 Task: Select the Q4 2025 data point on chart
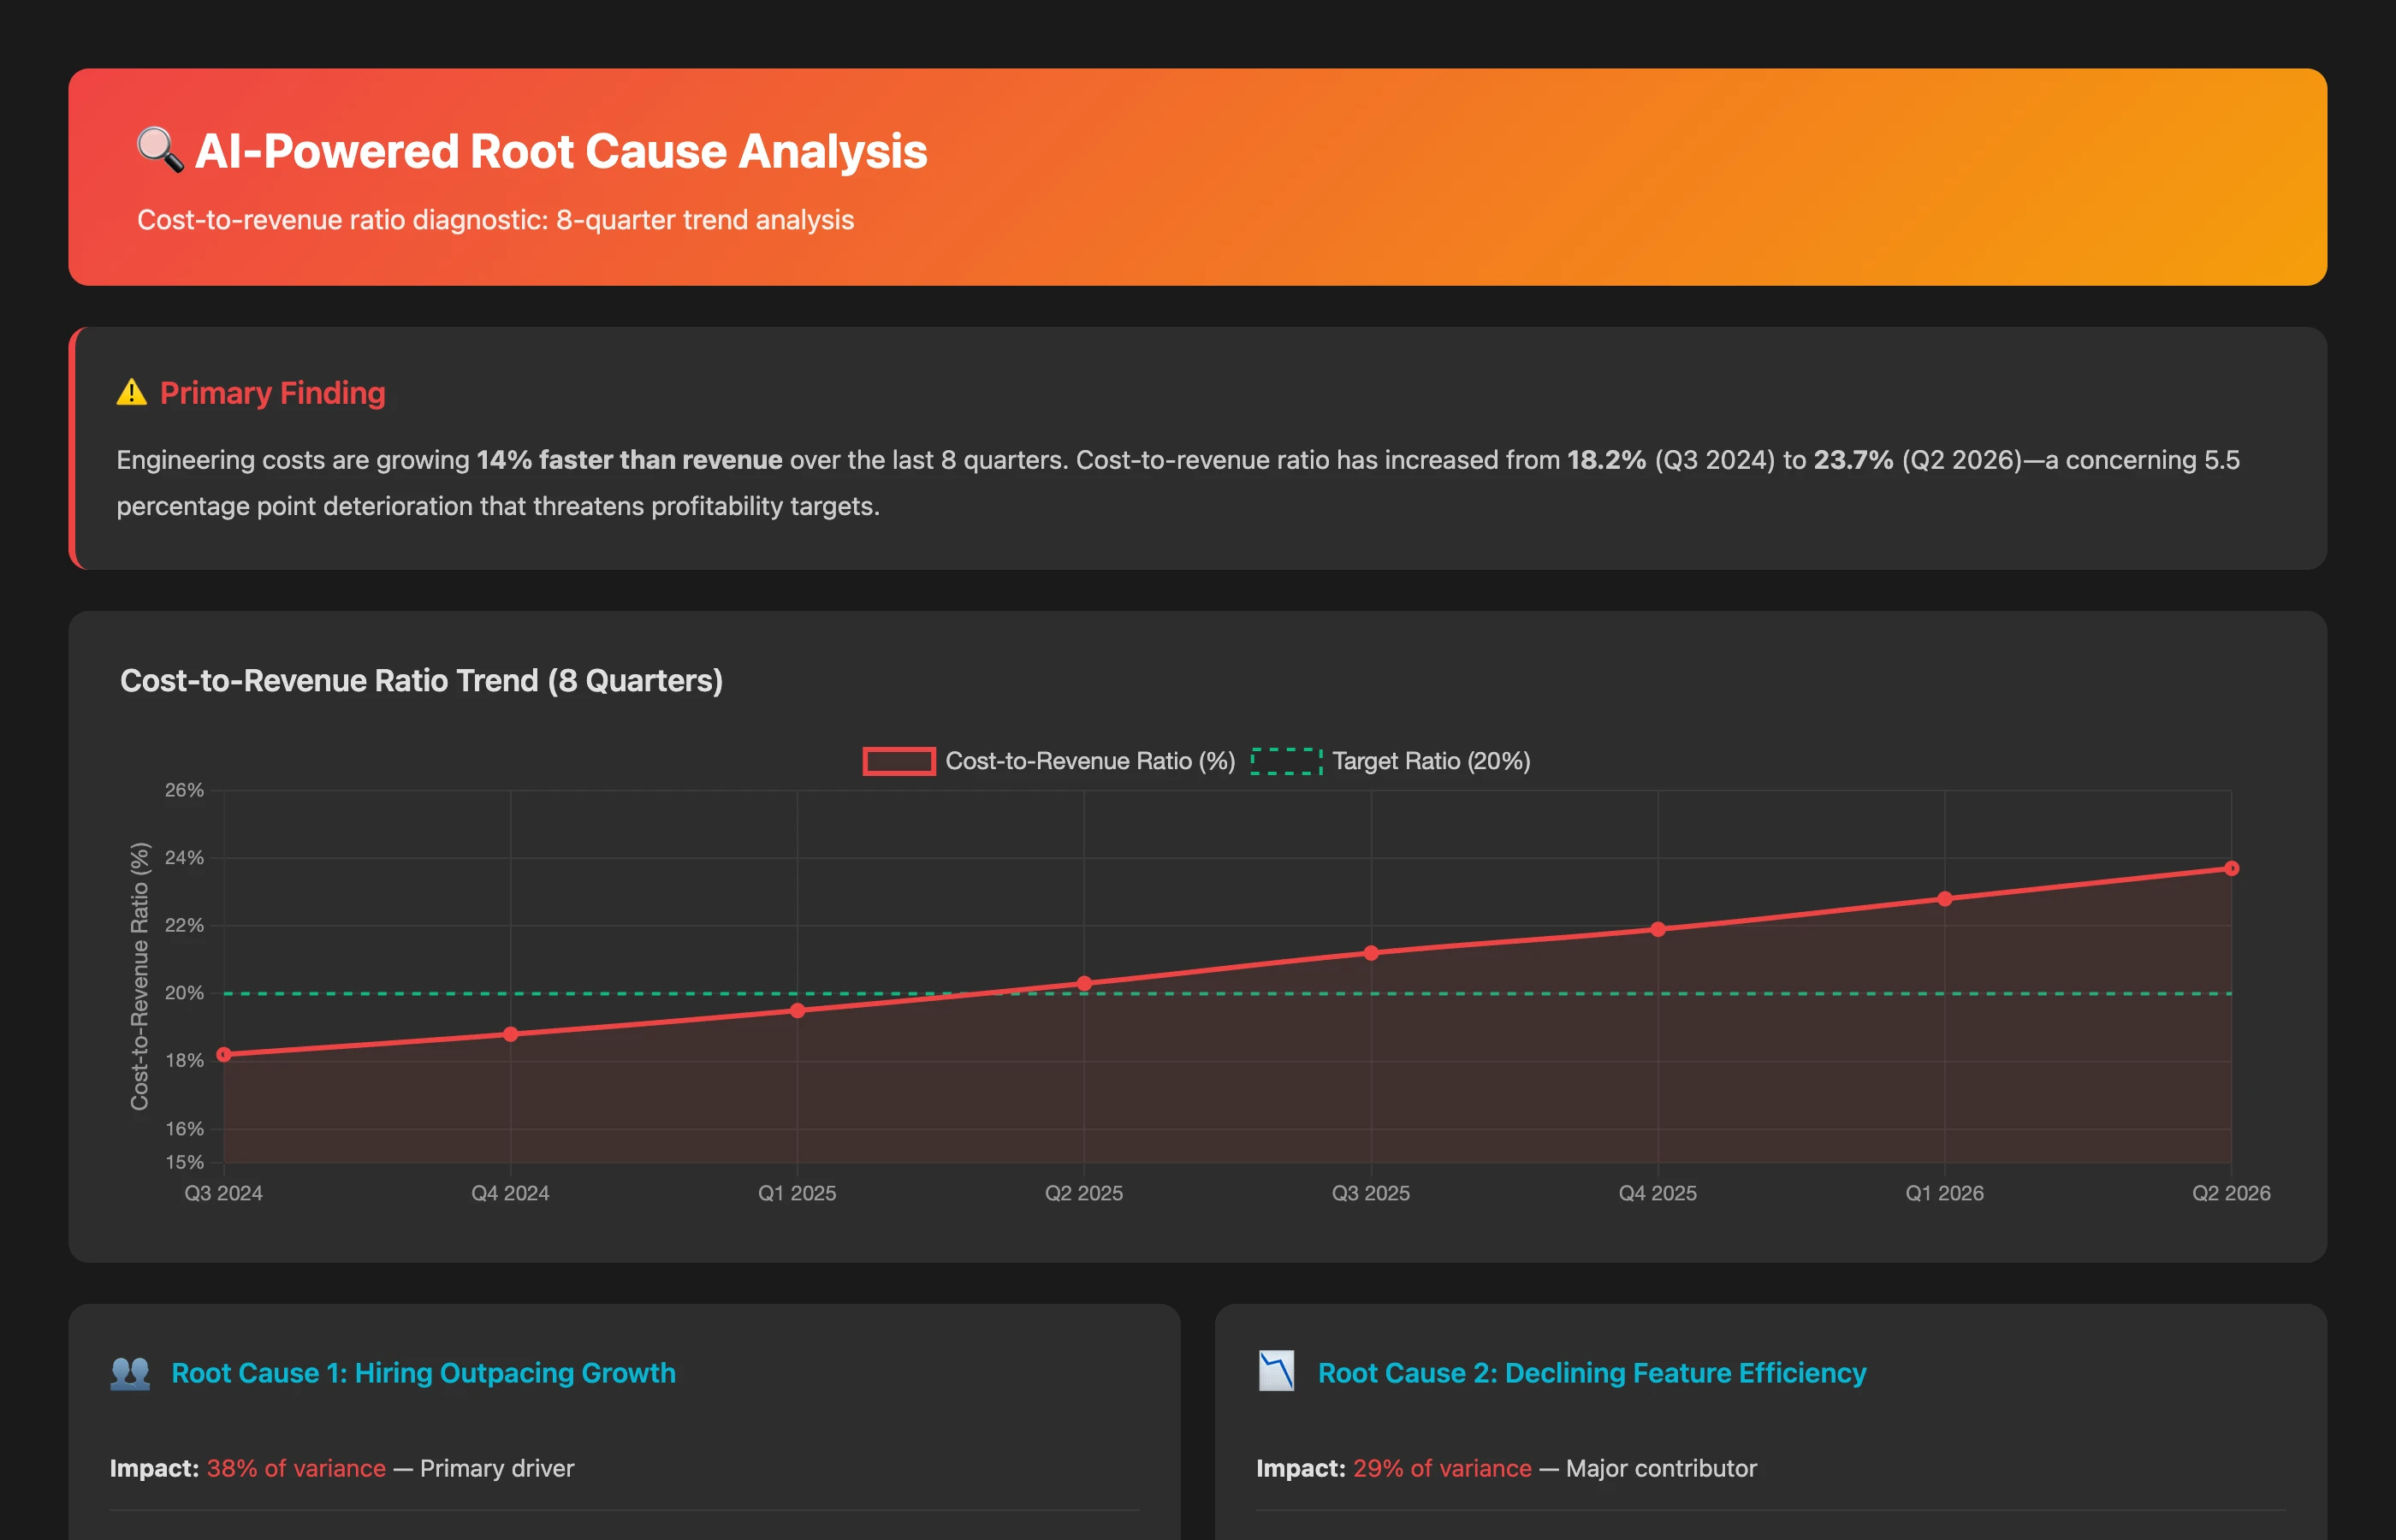(x=1658, y=930)
